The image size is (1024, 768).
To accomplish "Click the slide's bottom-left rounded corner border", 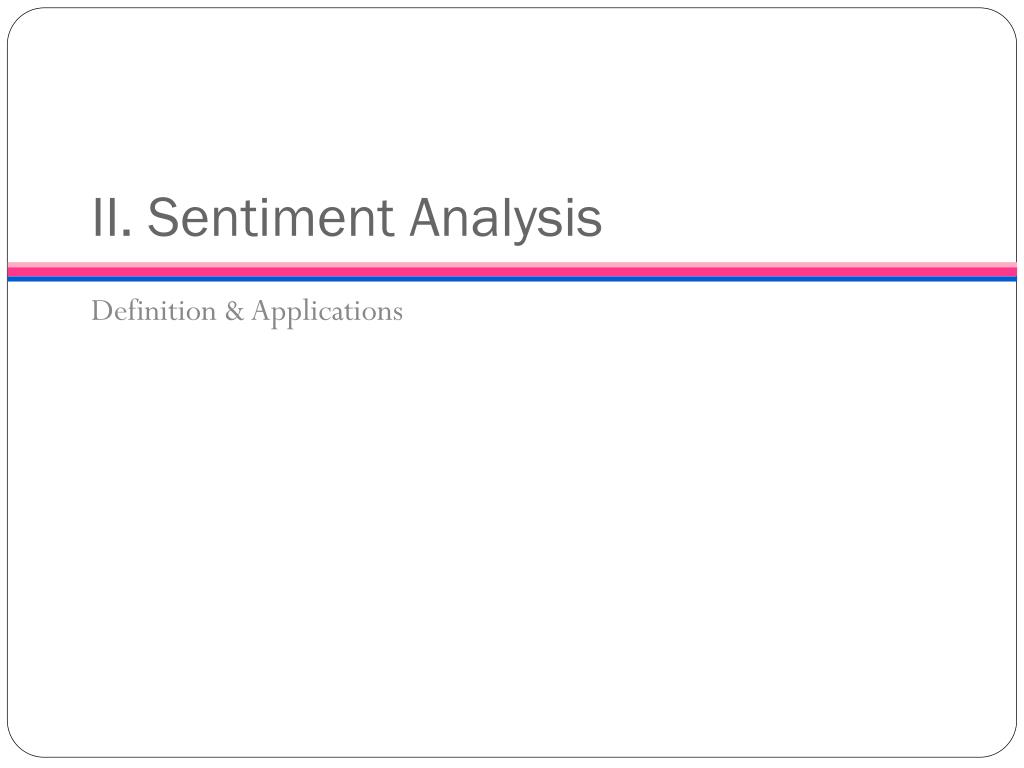I will pos(20,746).
